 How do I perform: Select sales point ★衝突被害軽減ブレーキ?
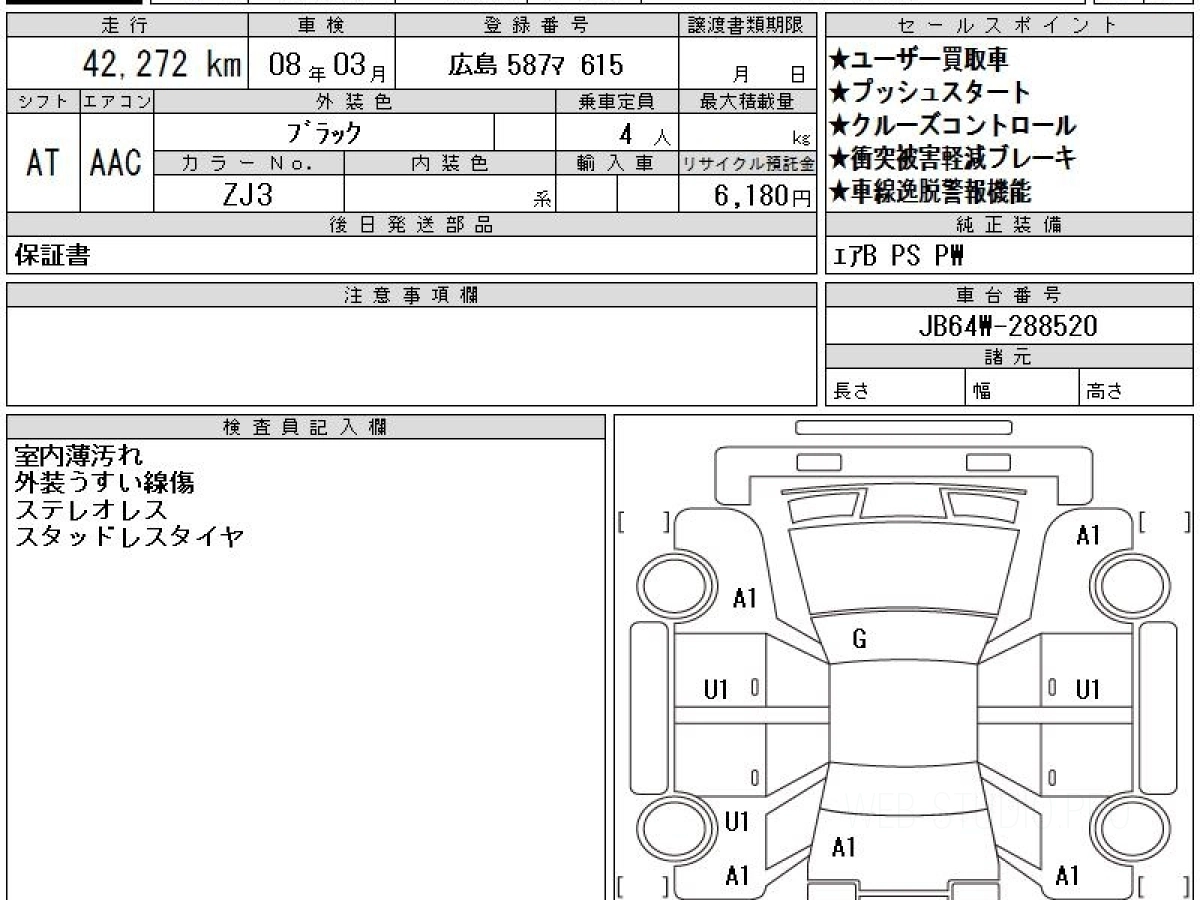click(x=953, y=158)
